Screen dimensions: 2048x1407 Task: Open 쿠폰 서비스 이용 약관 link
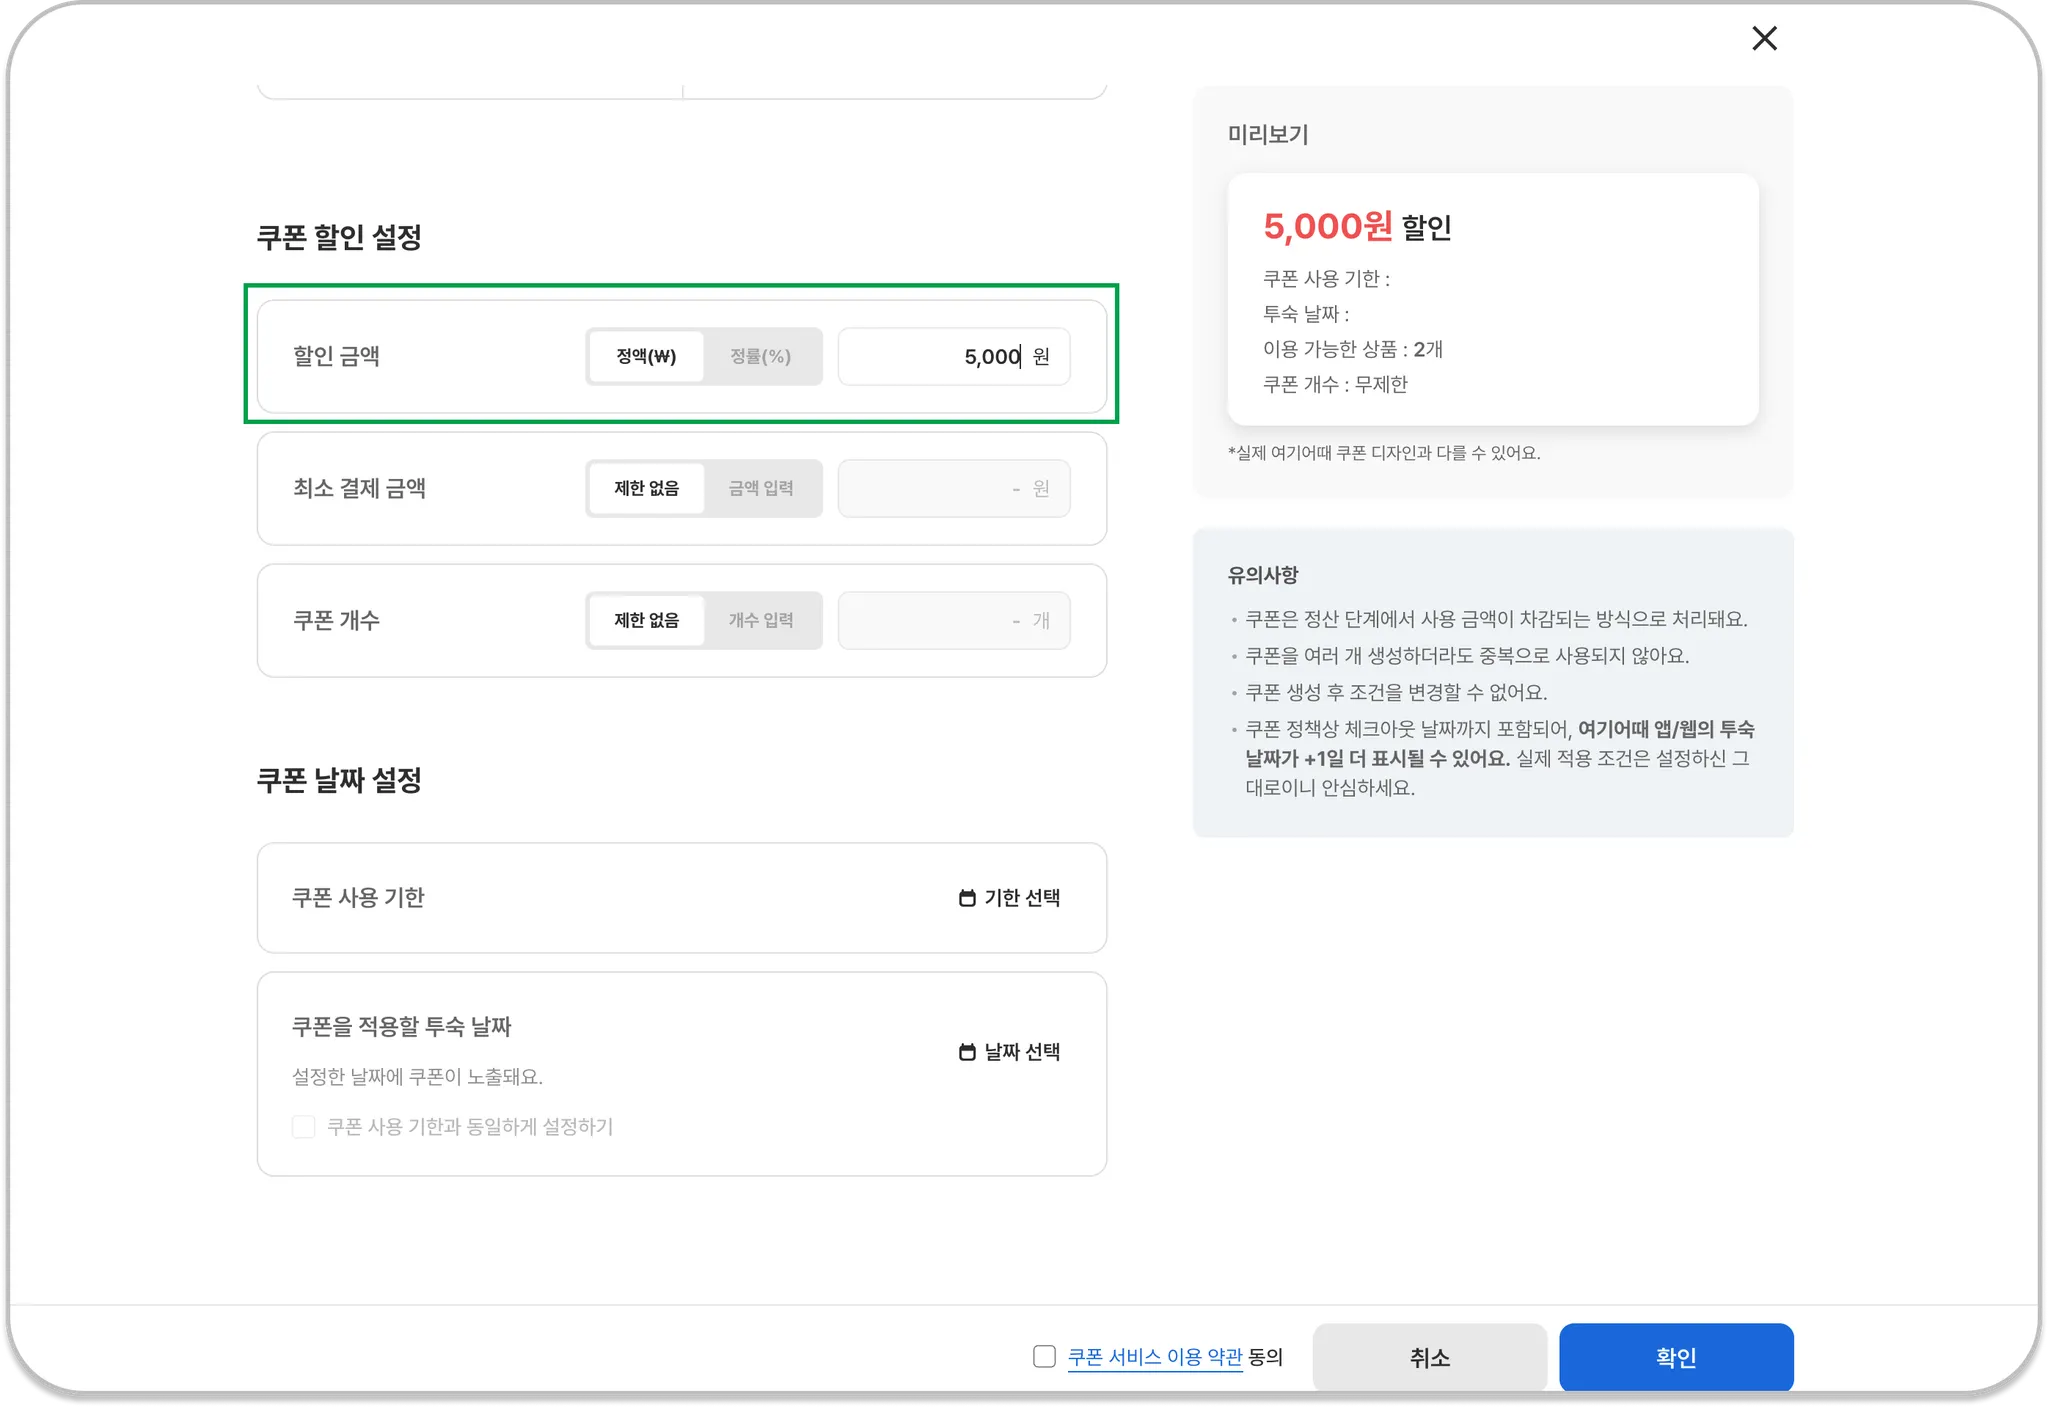coord(1154,1357)
